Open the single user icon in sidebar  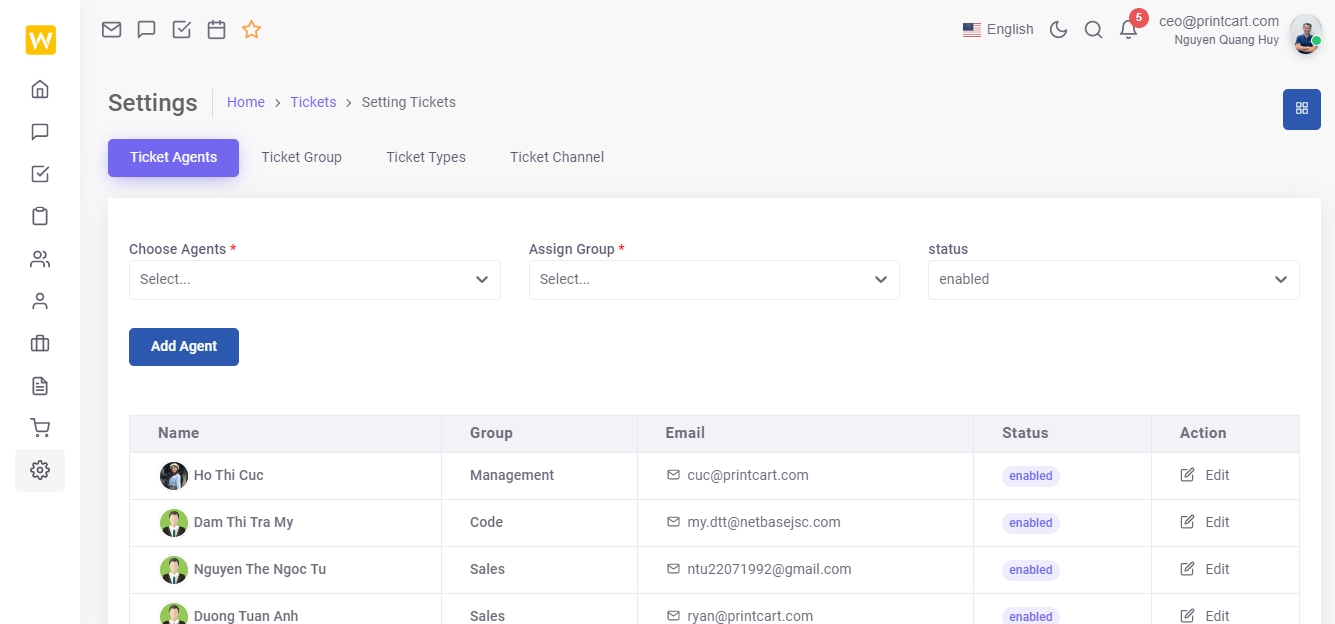coord(40,301)
